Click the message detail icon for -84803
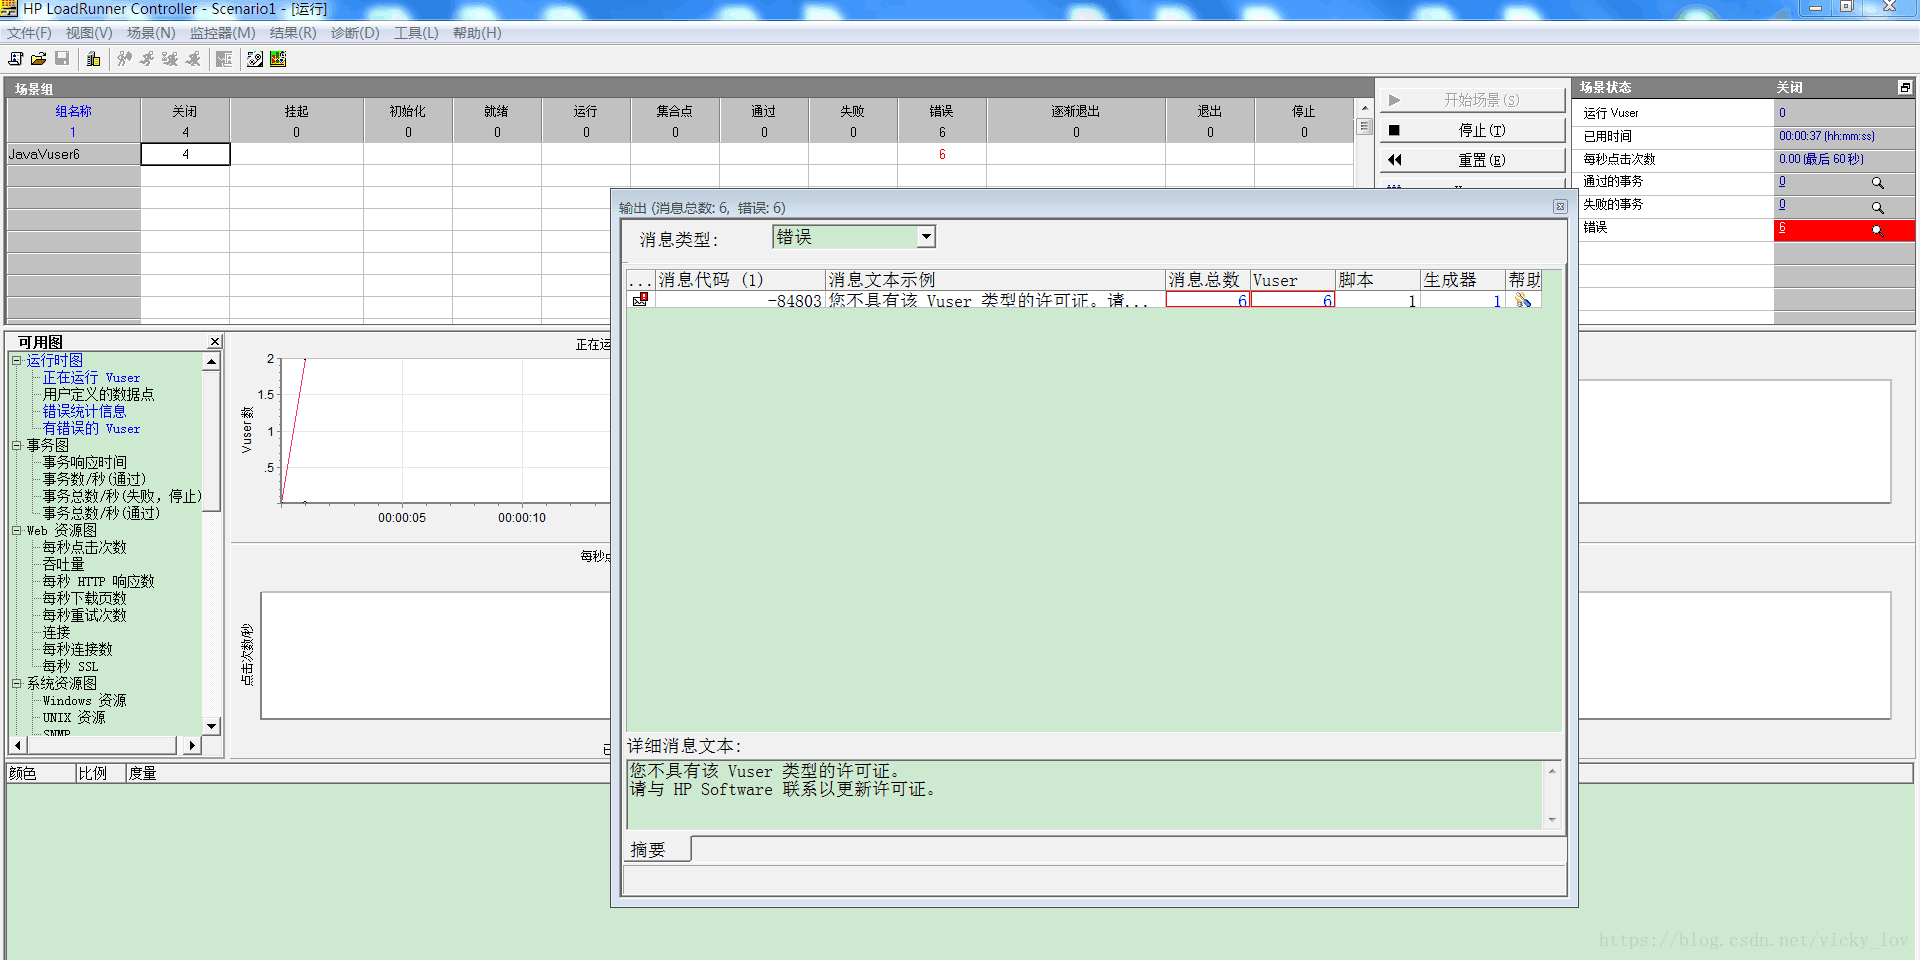Screen dimensions: 1920x960 (640, 299)
